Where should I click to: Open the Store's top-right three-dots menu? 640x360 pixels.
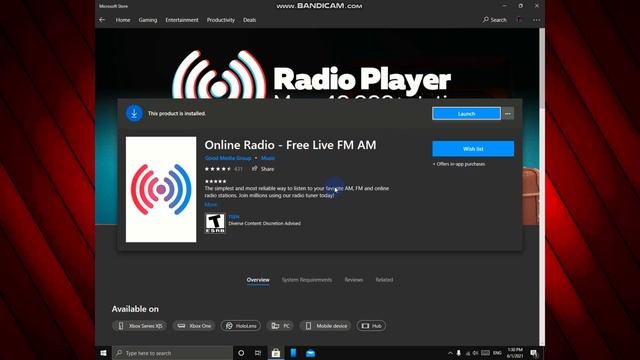pyautogui.click(x=536, y=20)
